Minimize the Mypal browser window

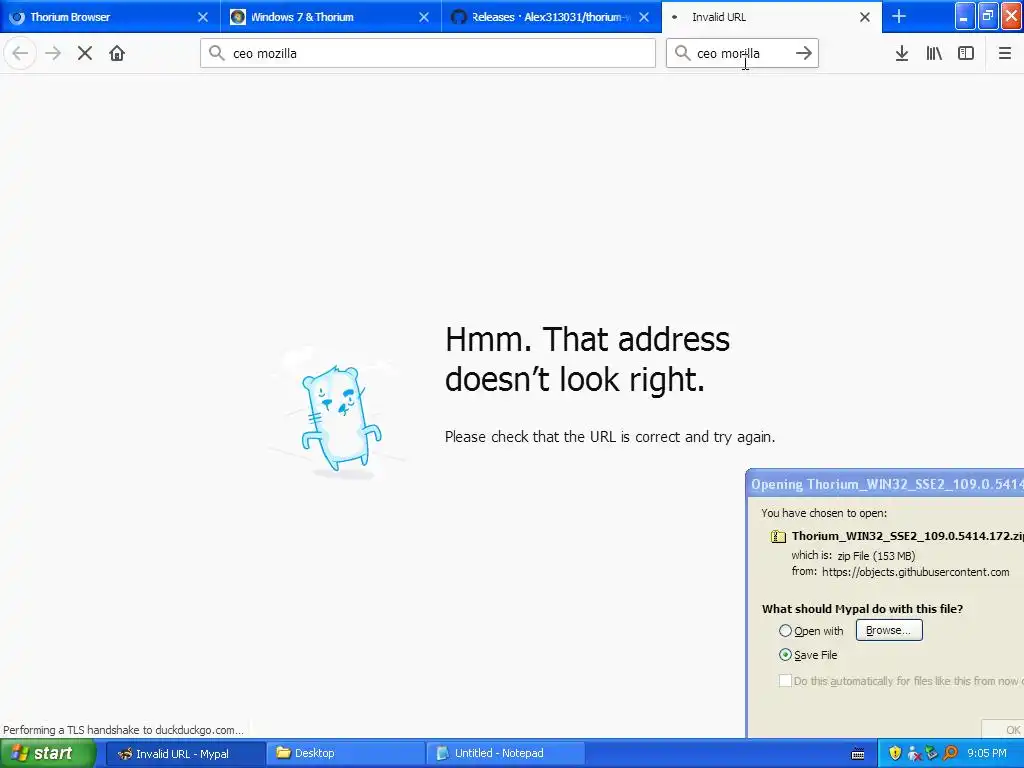coord(965,16)
